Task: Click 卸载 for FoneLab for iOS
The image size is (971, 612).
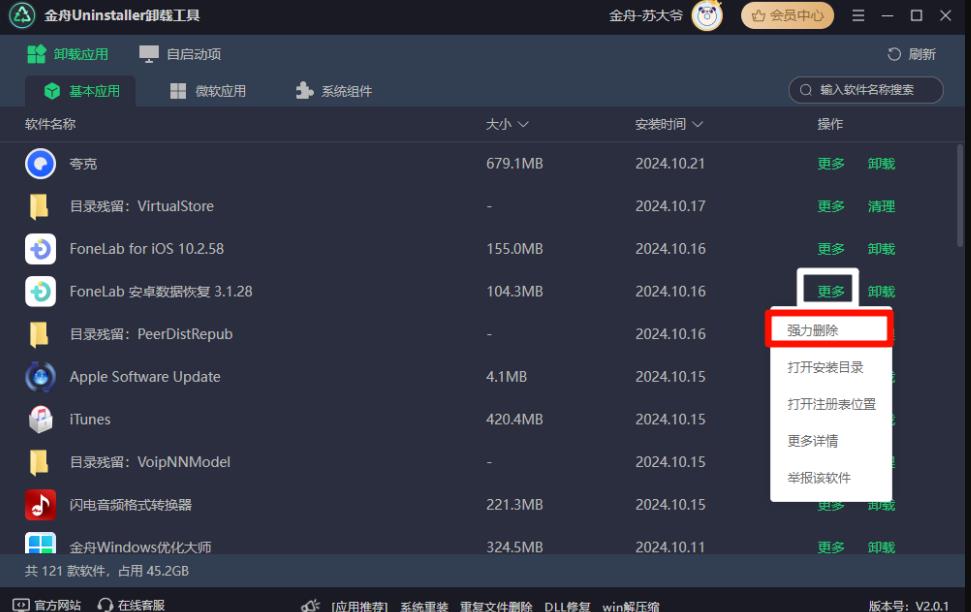Action: 881,249
